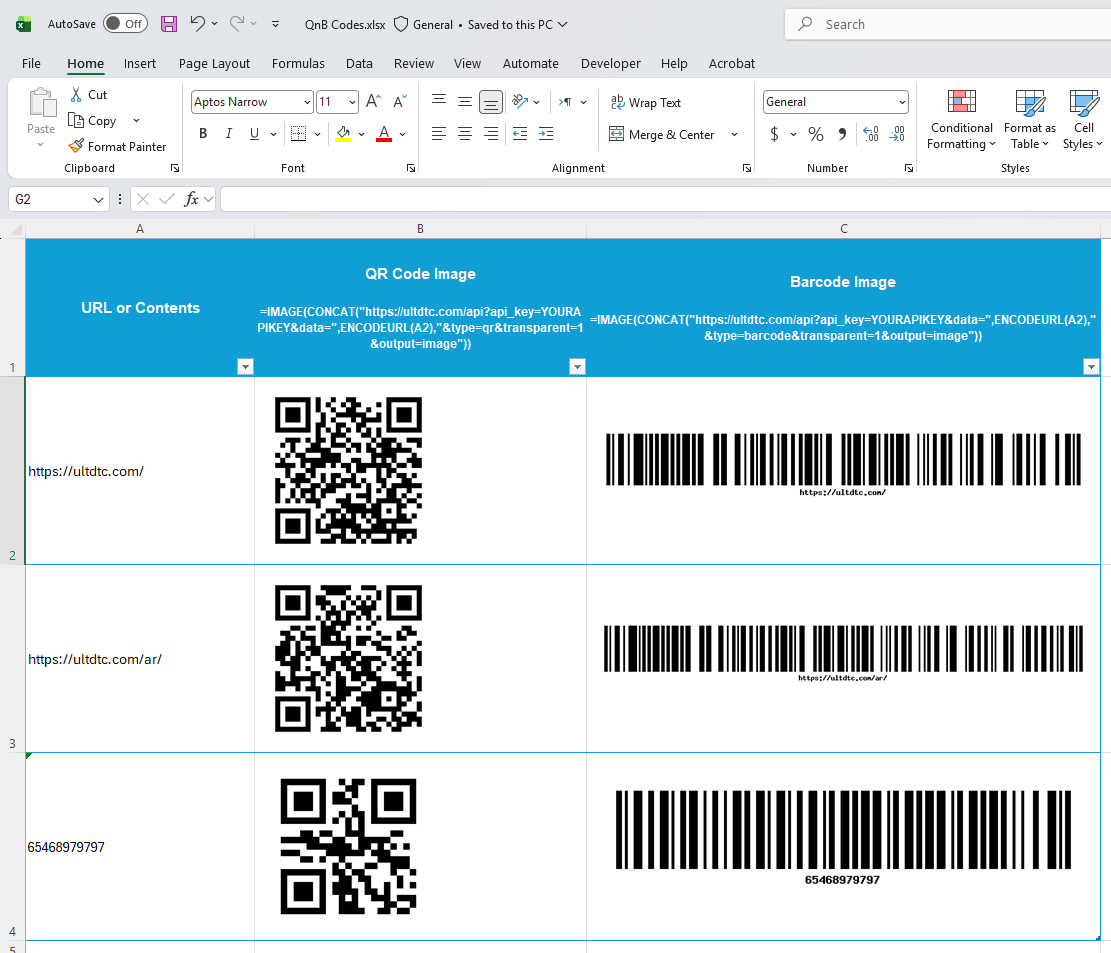Click the Increase Font Size icon
This screenshot has height=953, width=1111.
(x=373, y=101)
